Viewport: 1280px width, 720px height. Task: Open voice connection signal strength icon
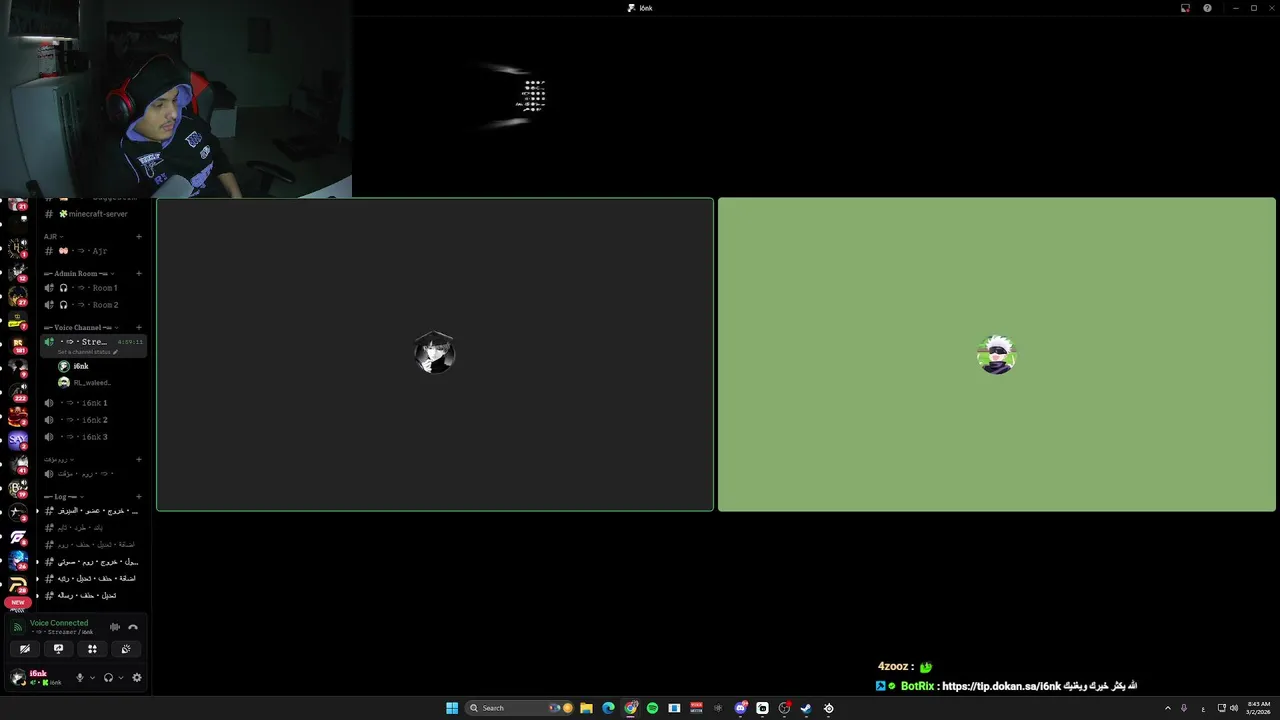pos(17,627)
